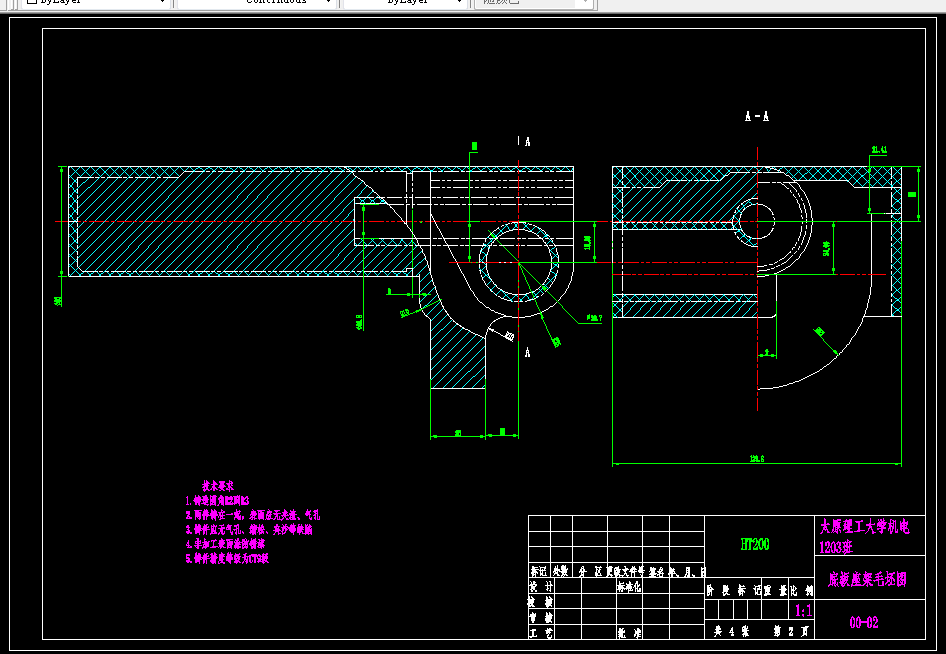Select the text 太原理工大学机电
This screenshot has width=946, height=654.
point(864,527)
